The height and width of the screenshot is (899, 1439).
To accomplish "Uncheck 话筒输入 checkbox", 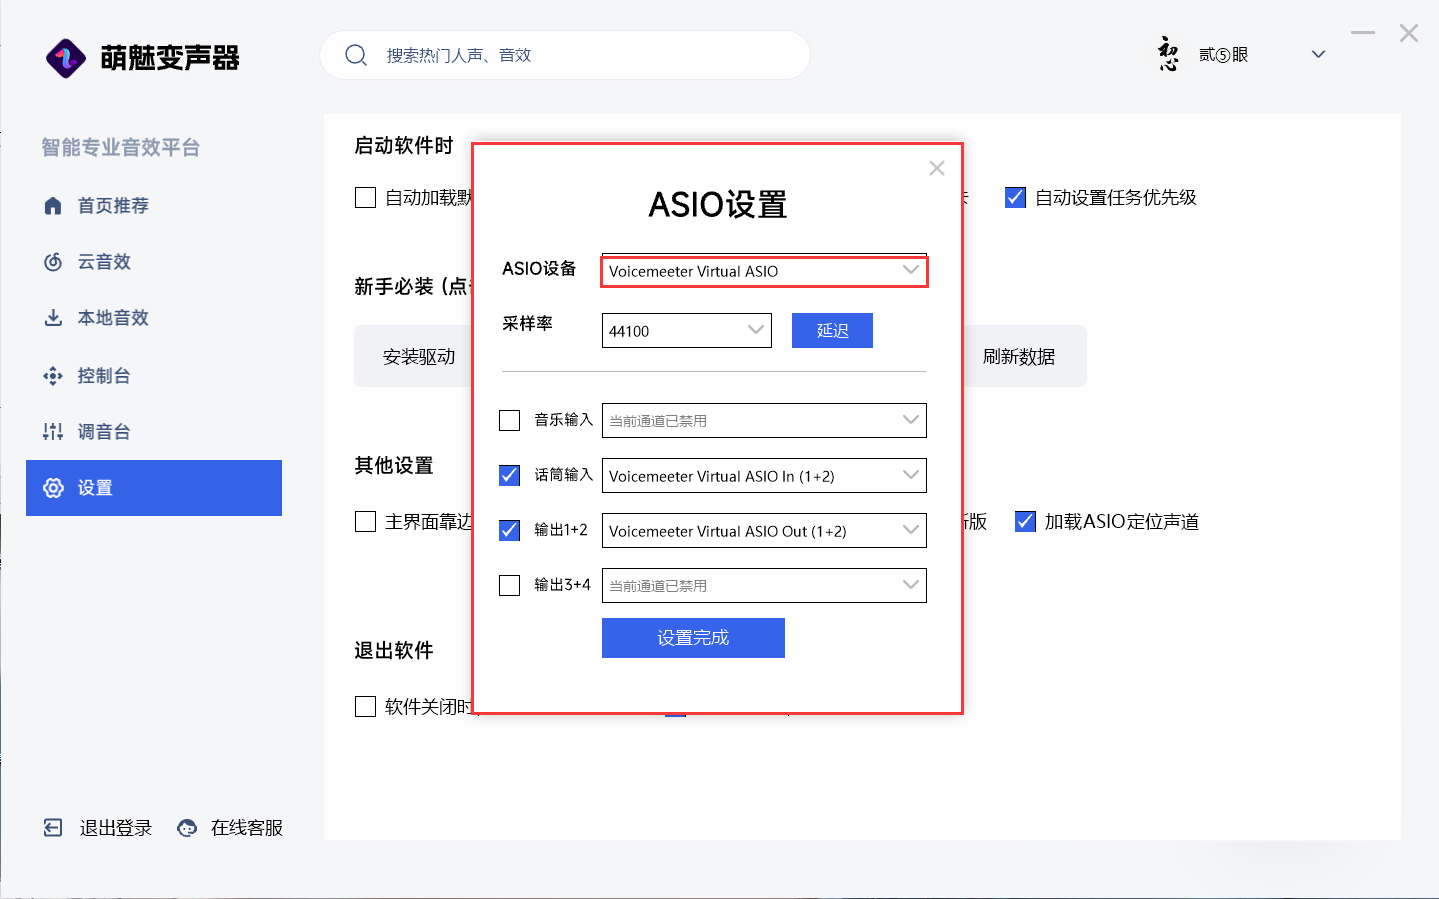I will (x=510, y=475).
